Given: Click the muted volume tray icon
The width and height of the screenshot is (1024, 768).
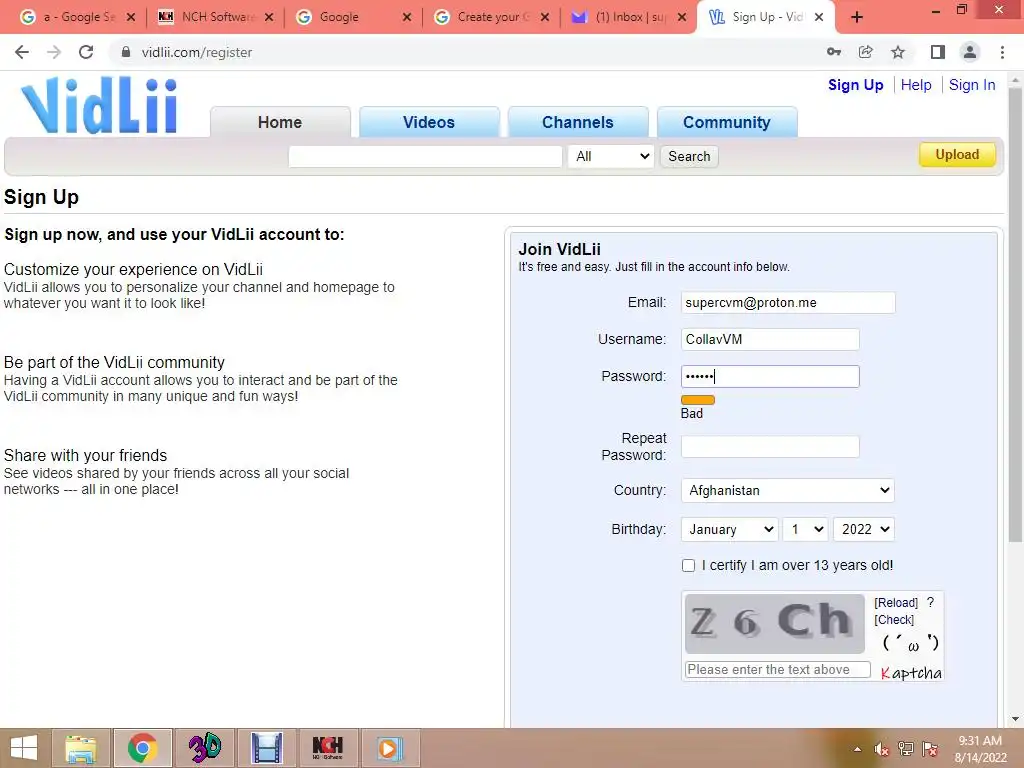Looking at the screenshot, I should [881, 750].
